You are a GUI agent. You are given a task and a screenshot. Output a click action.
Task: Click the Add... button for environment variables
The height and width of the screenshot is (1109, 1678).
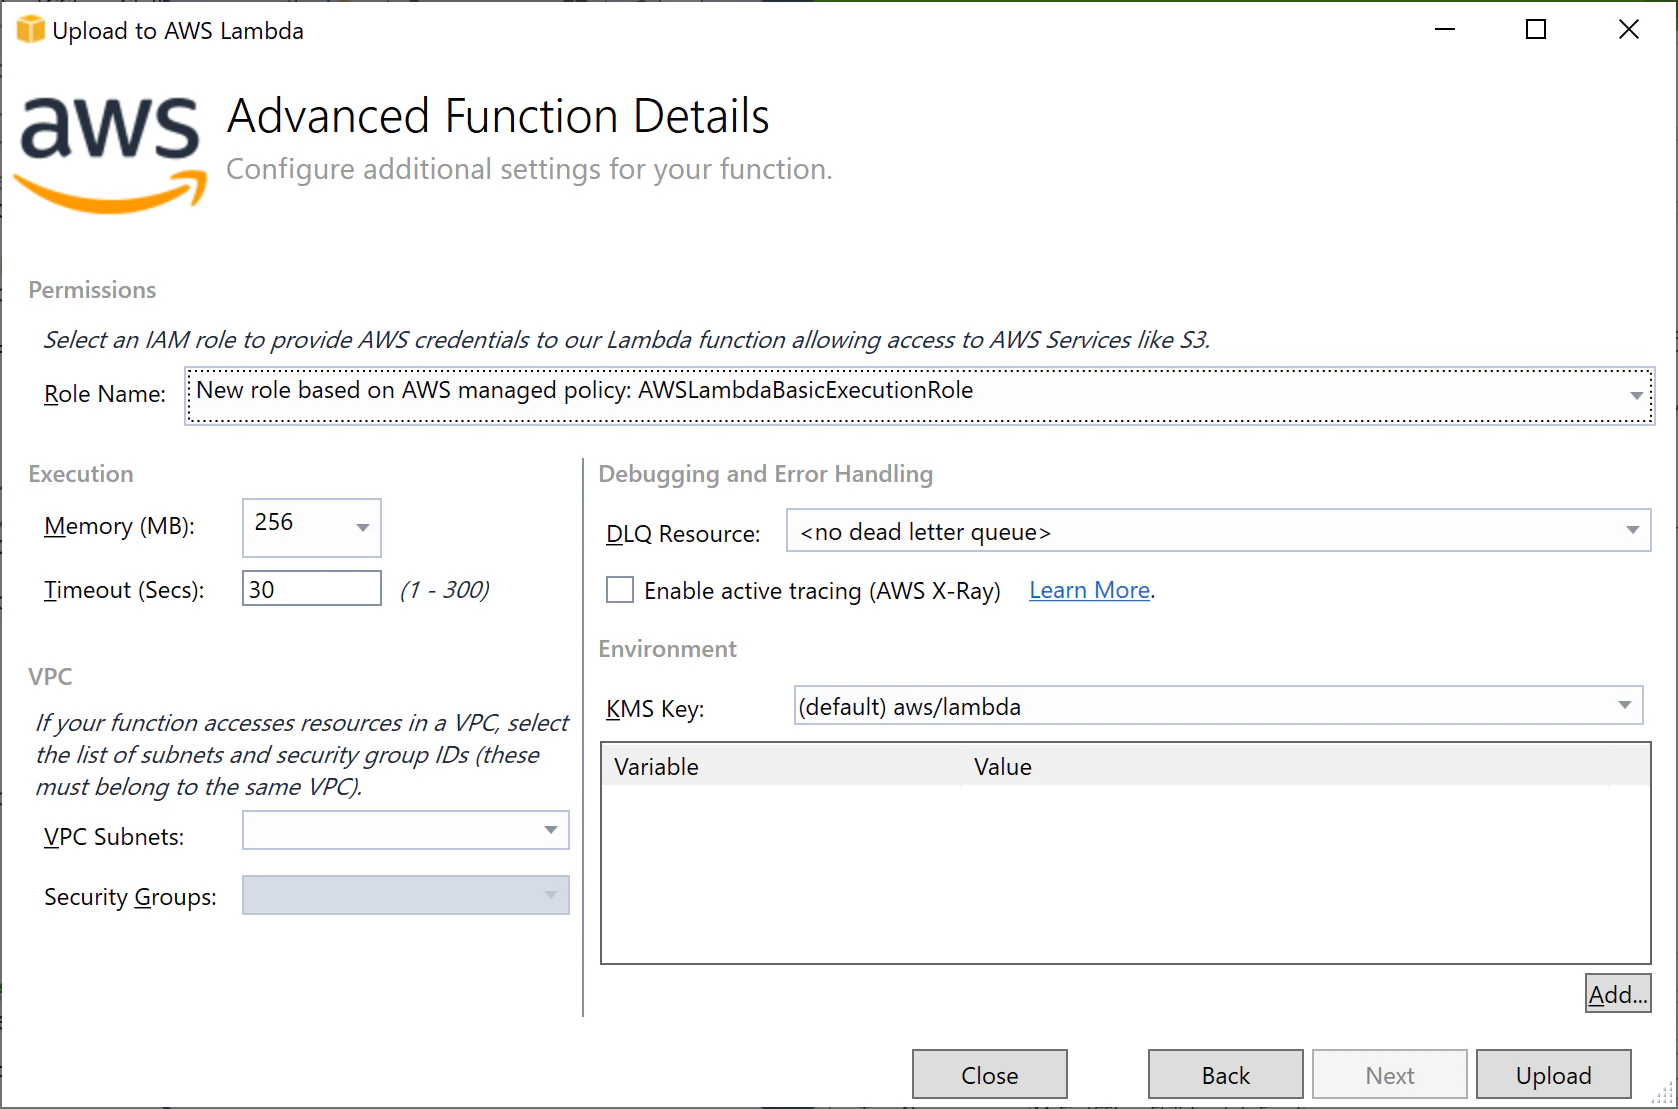pyautogui.click(x=1617, y=993)
